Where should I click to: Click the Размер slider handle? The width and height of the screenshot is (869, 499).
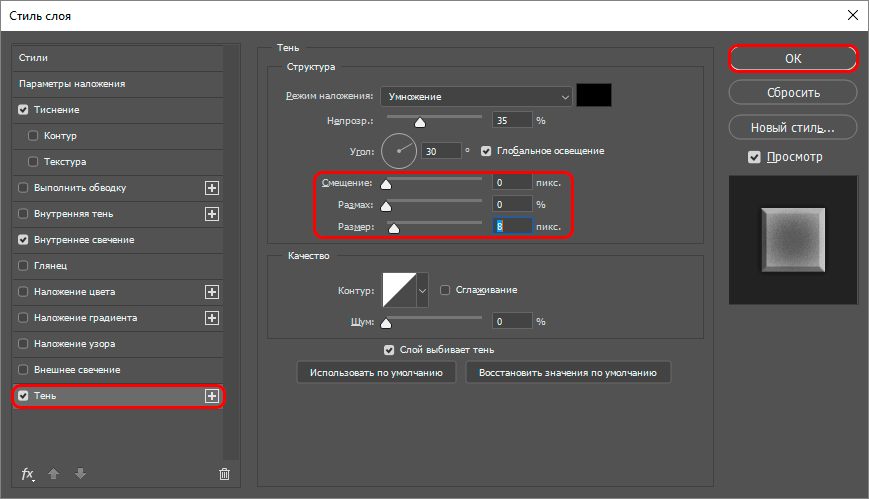click(394, 228)
